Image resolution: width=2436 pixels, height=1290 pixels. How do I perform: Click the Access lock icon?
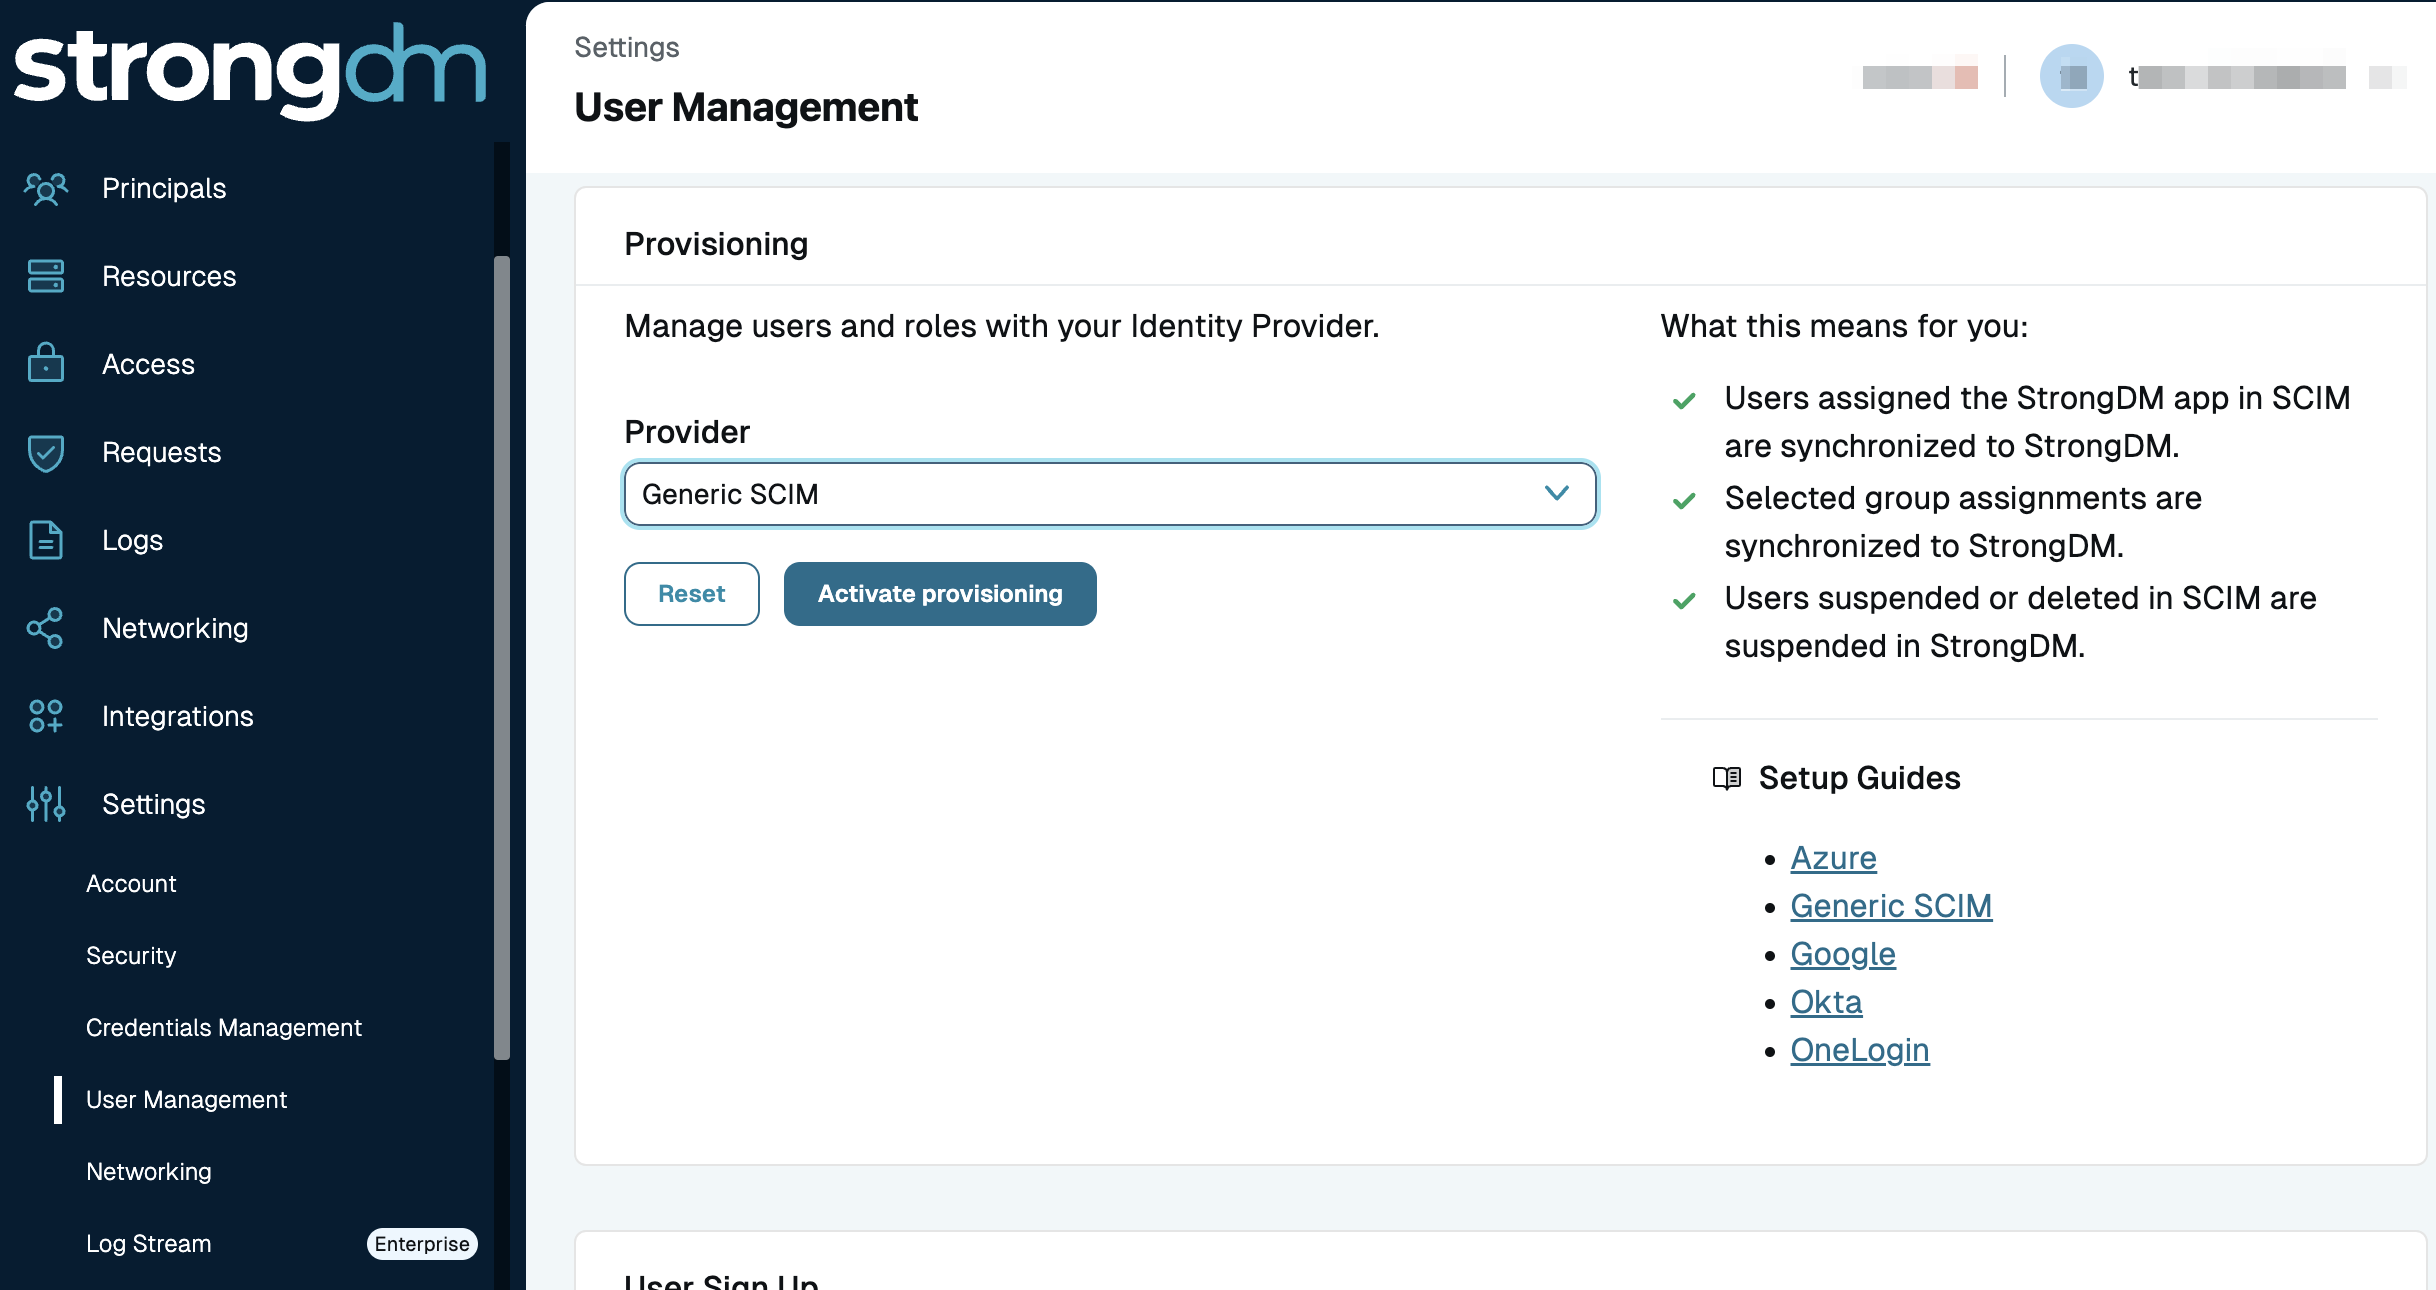(45, 364)
